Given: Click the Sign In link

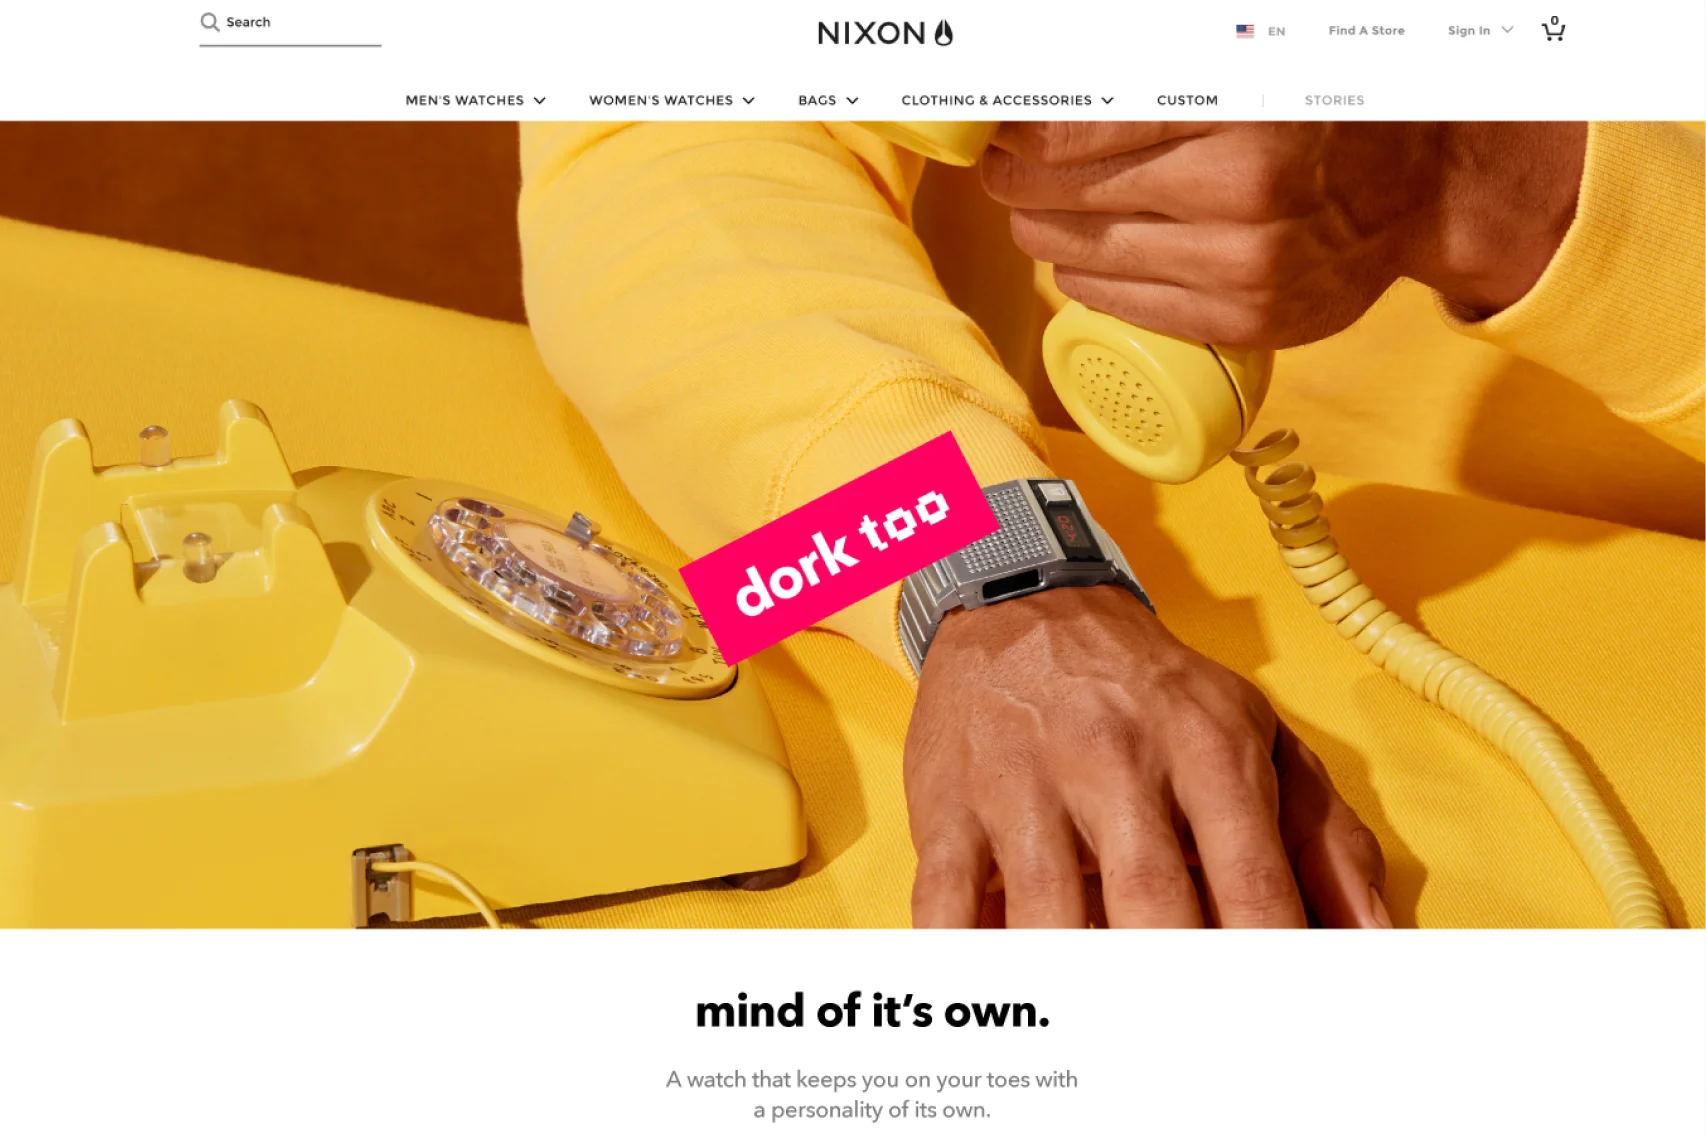Looking at the screenshot, I should [x=1468, y=31].
